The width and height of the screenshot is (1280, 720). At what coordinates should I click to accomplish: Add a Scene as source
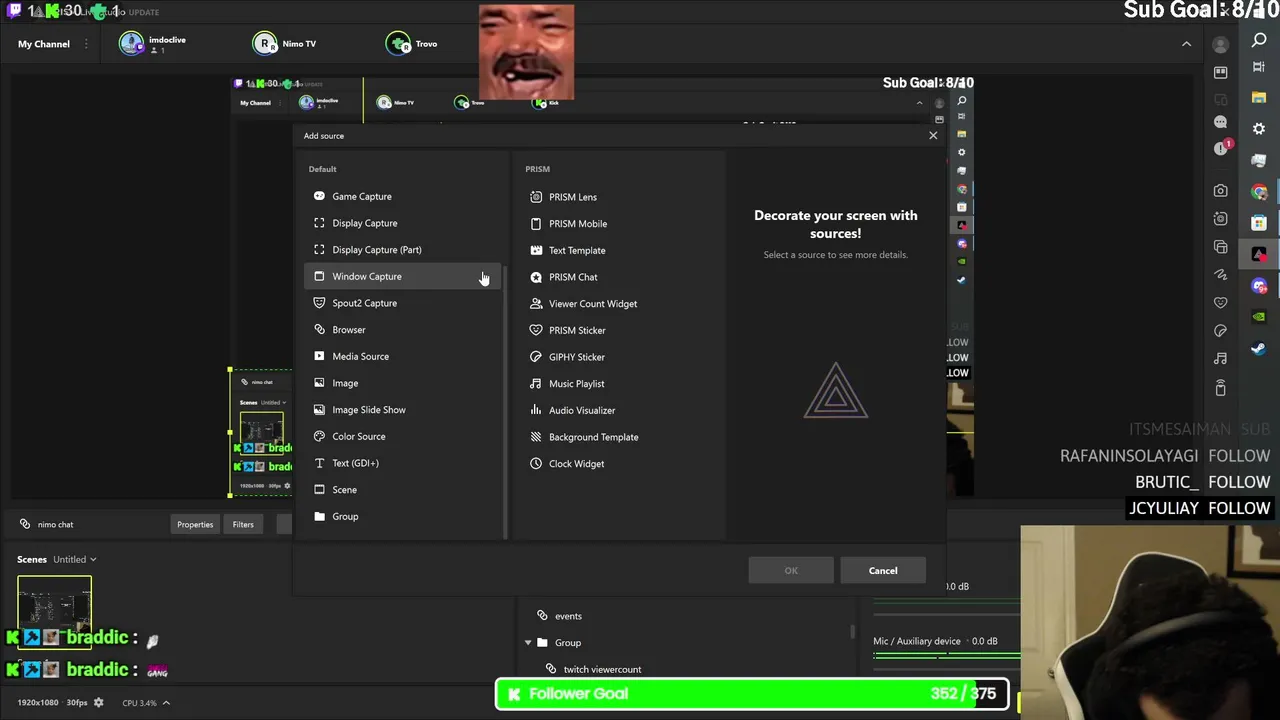point(404,490)
